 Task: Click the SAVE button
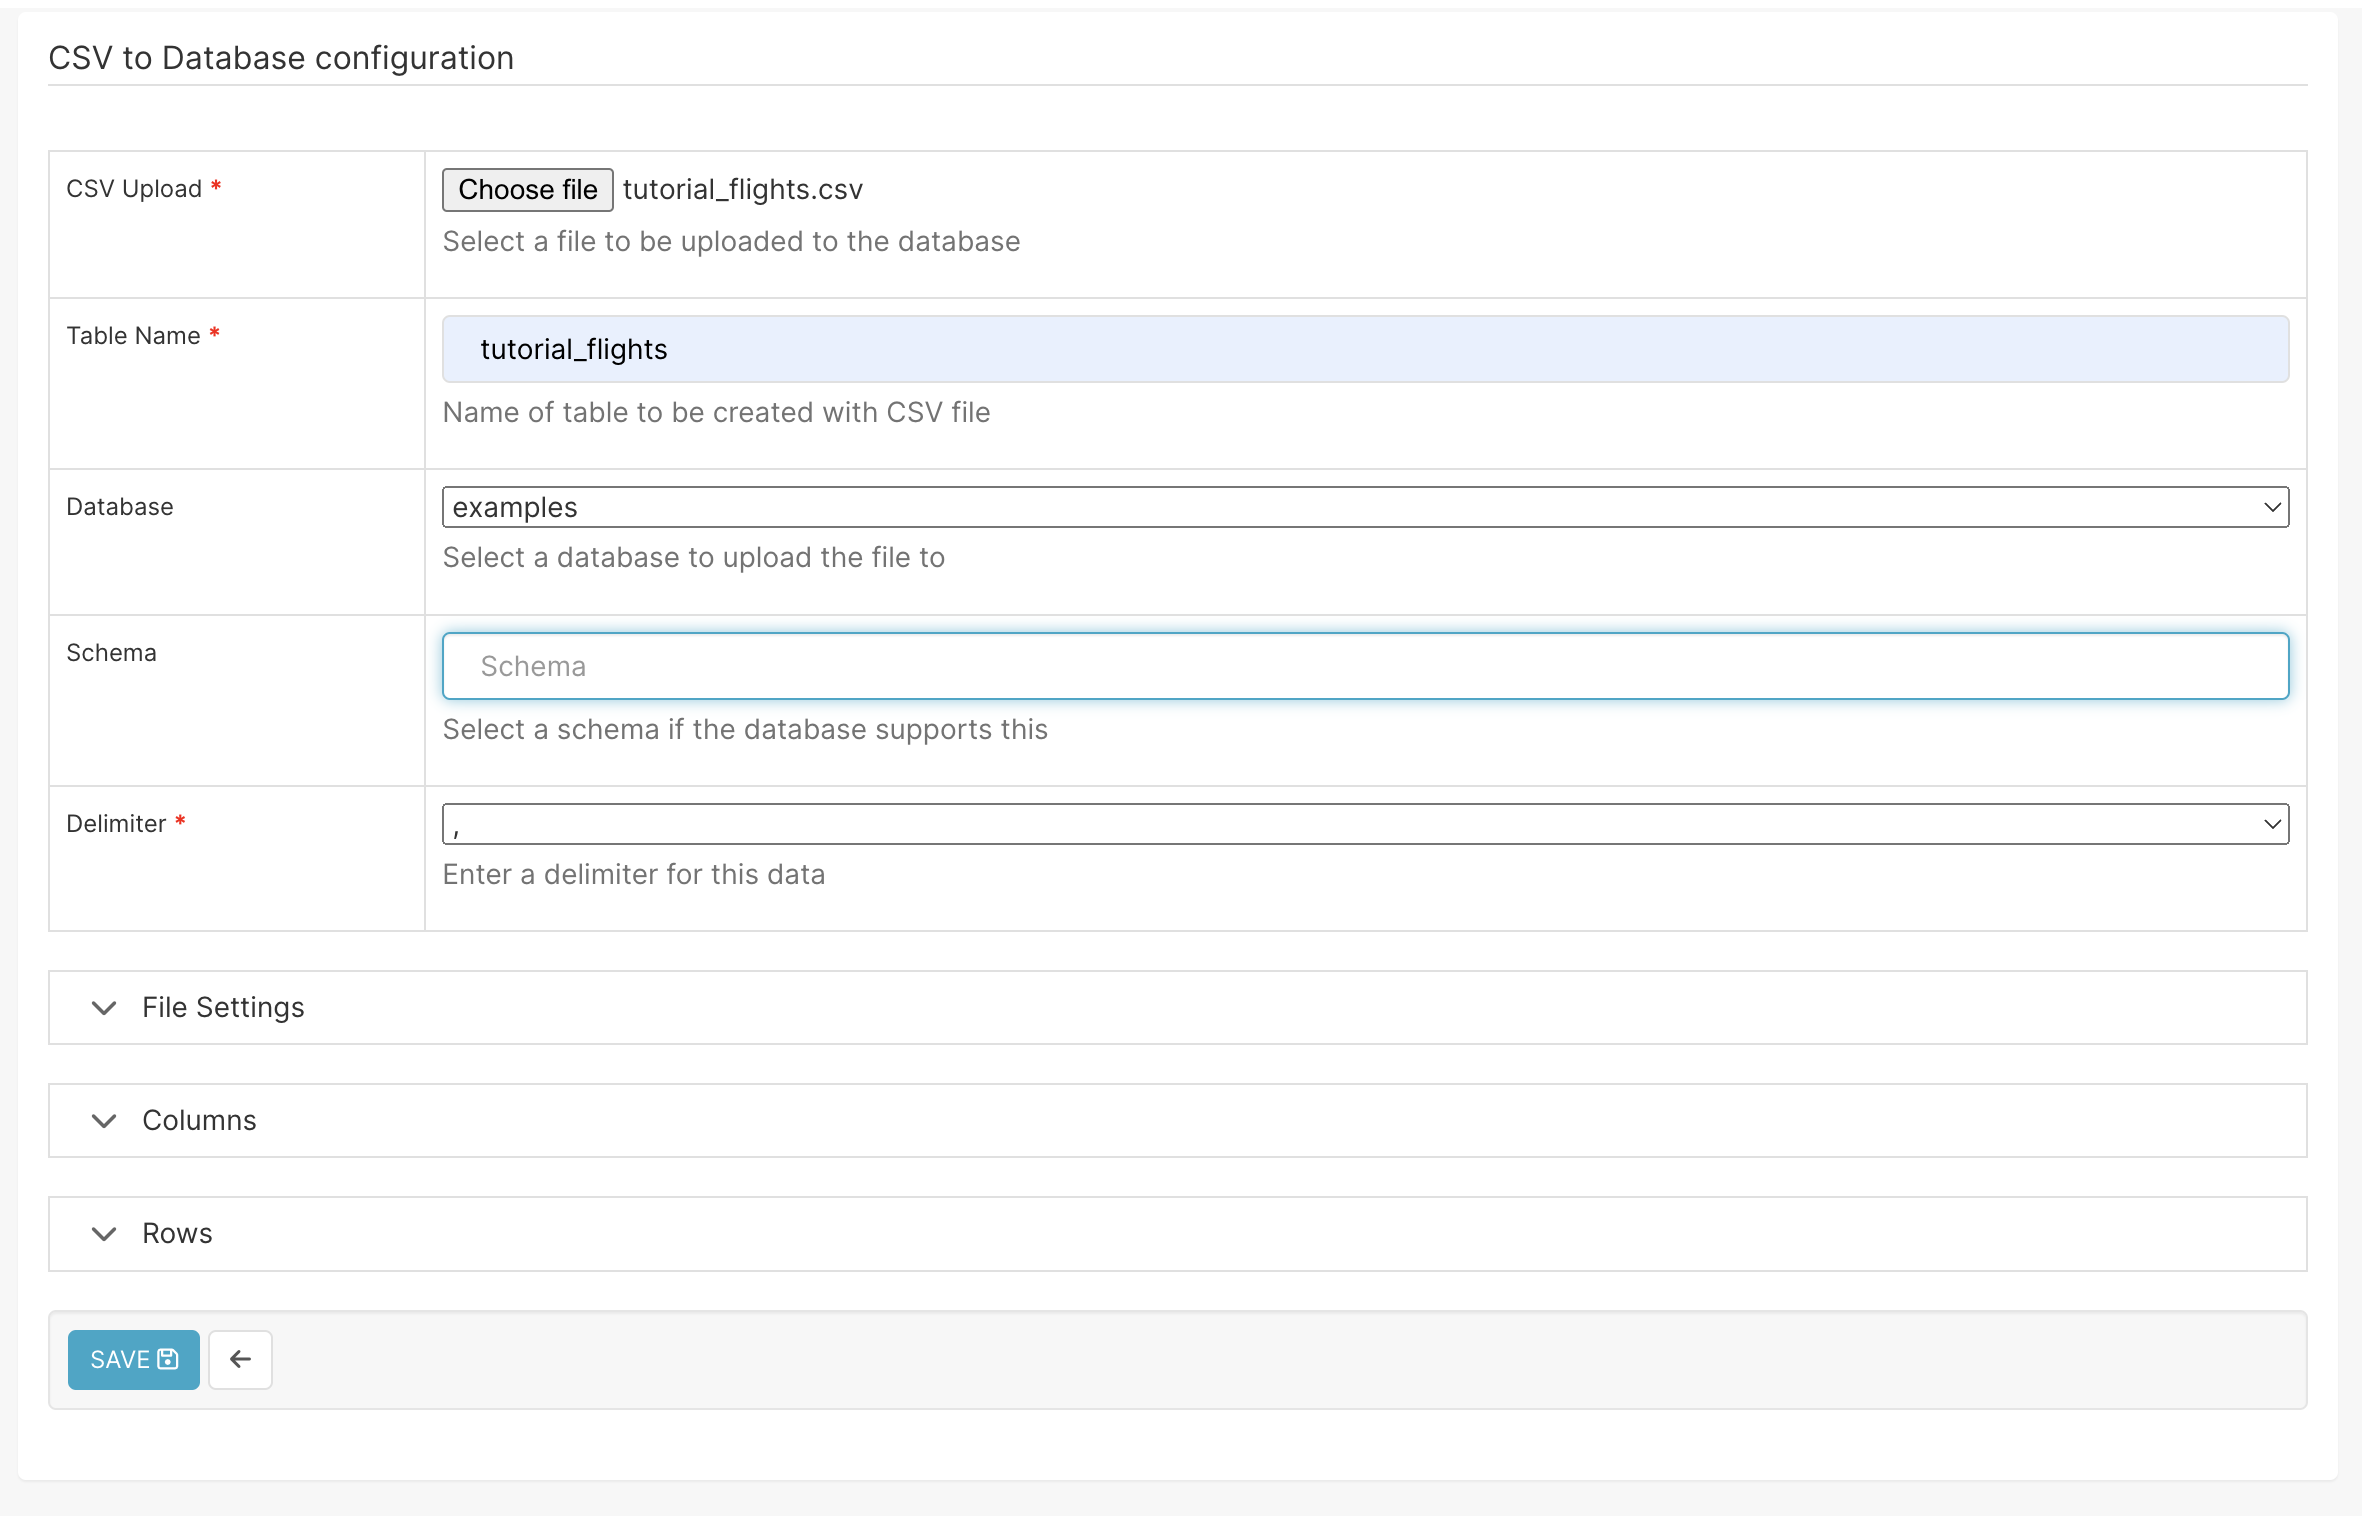pyautogui.click(x=133, y=1359)
